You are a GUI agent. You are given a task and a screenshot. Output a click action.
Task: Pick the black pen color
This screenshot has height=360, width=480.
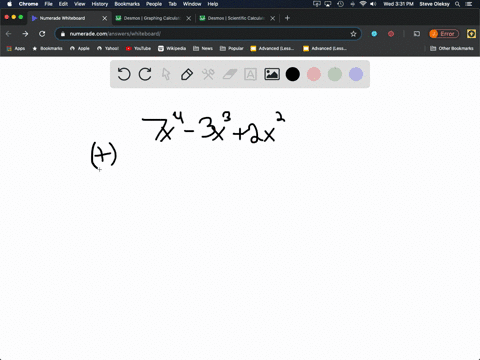(x=293, y=74)
